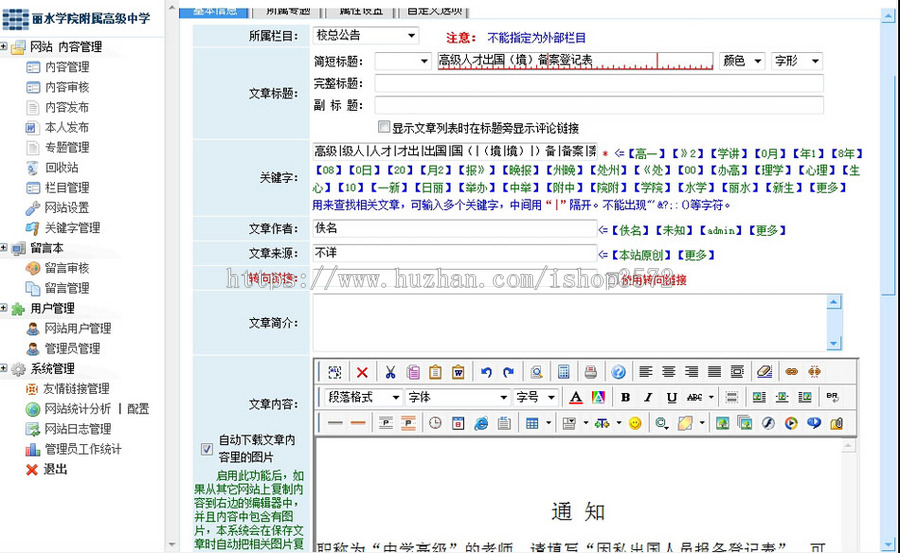
Task: Open the 字号 font size dropdown
Action: click(535, 397)
